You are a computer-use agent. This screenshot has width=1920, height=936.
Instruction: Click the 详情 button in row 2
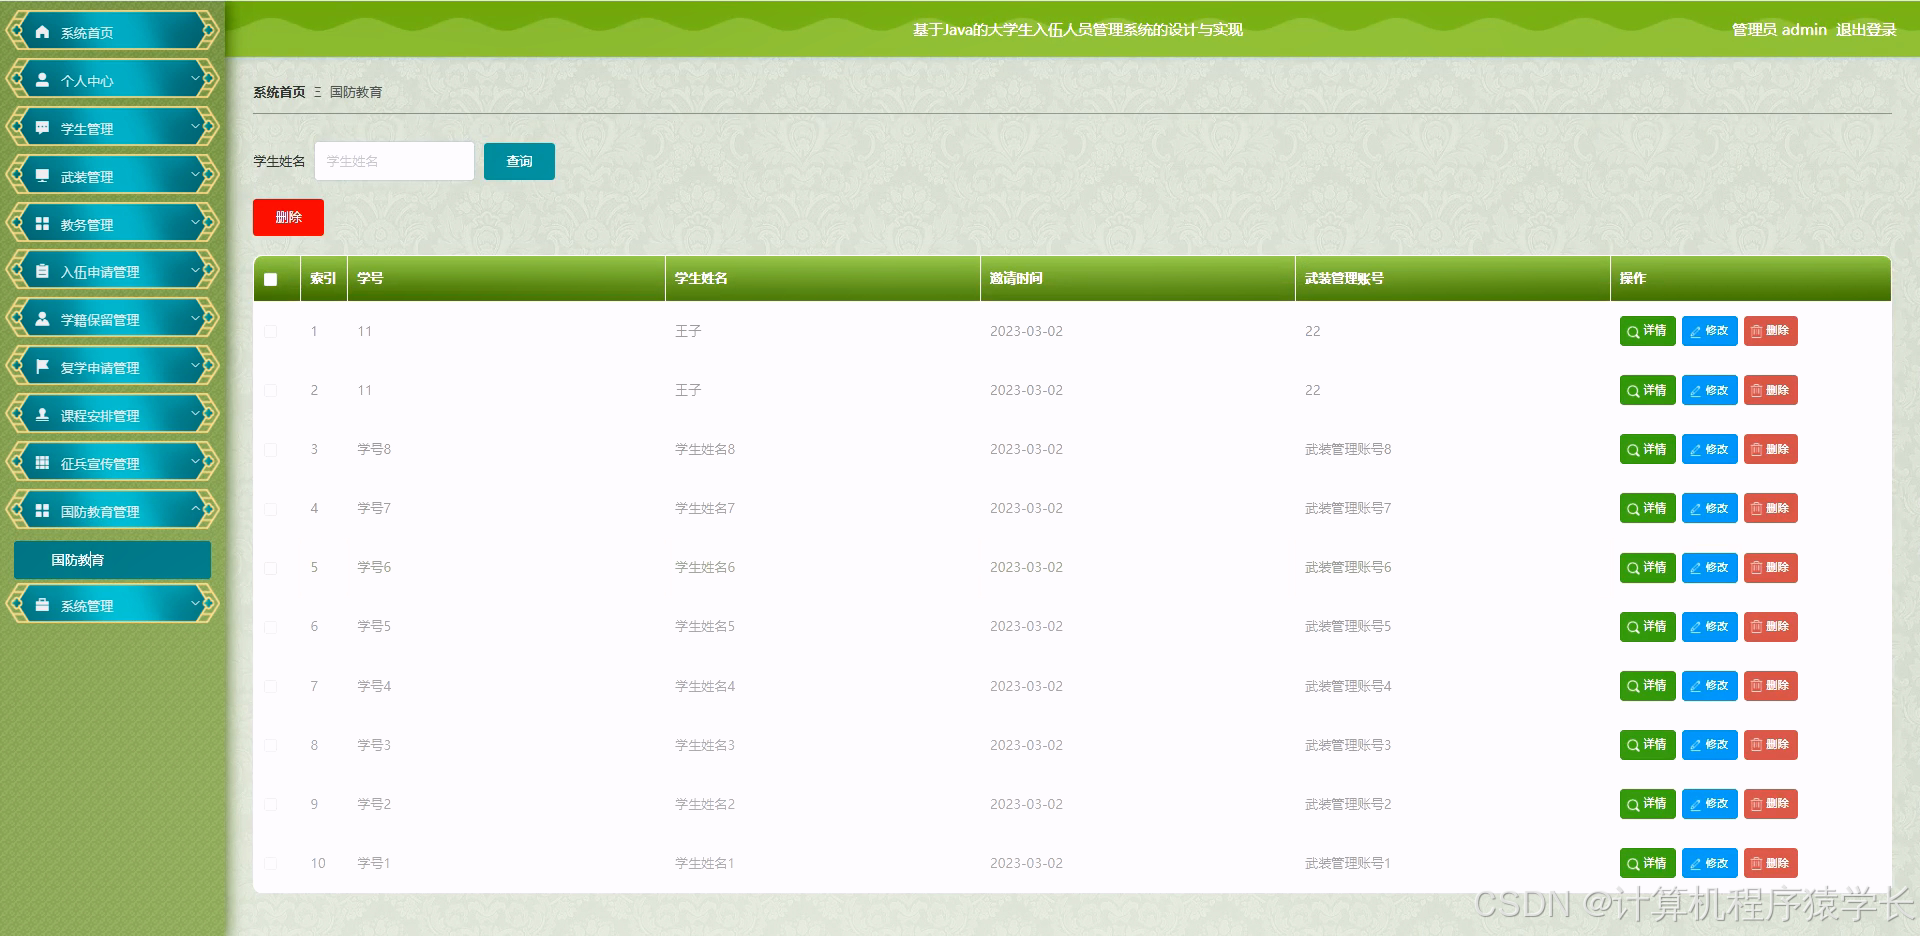click(1647, 390)
